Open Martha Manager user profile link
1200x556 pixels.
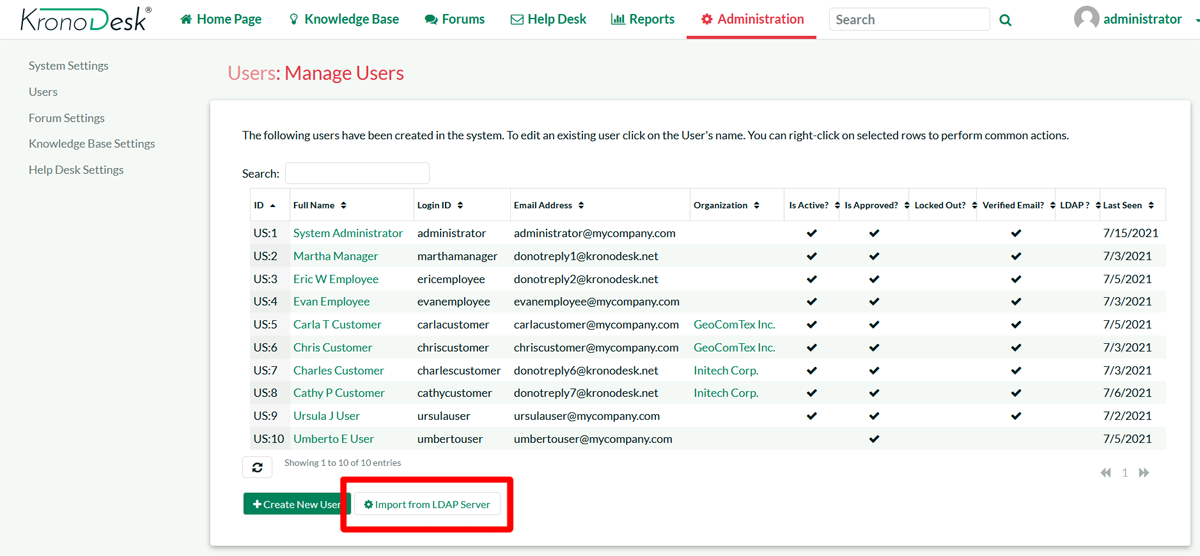[335, 256]
